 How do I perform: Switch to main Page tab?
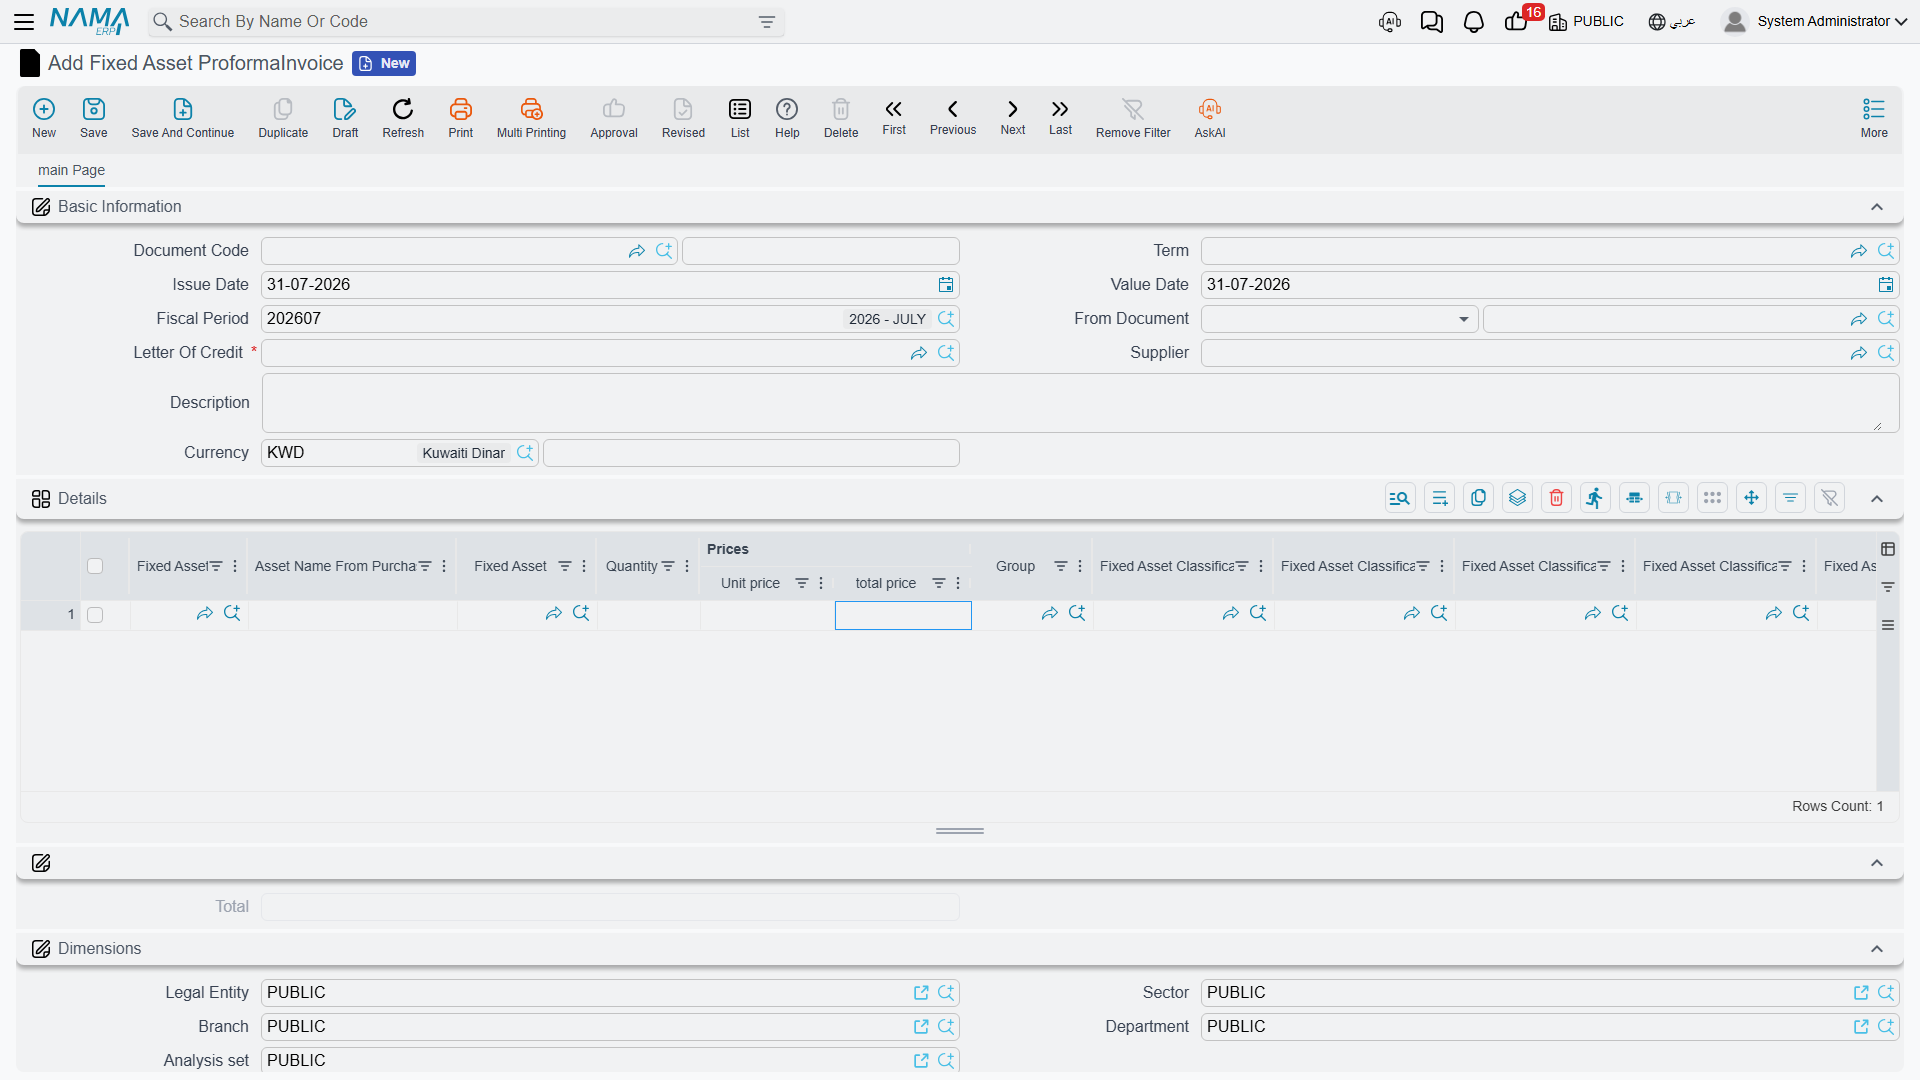(x=71, y=170)
